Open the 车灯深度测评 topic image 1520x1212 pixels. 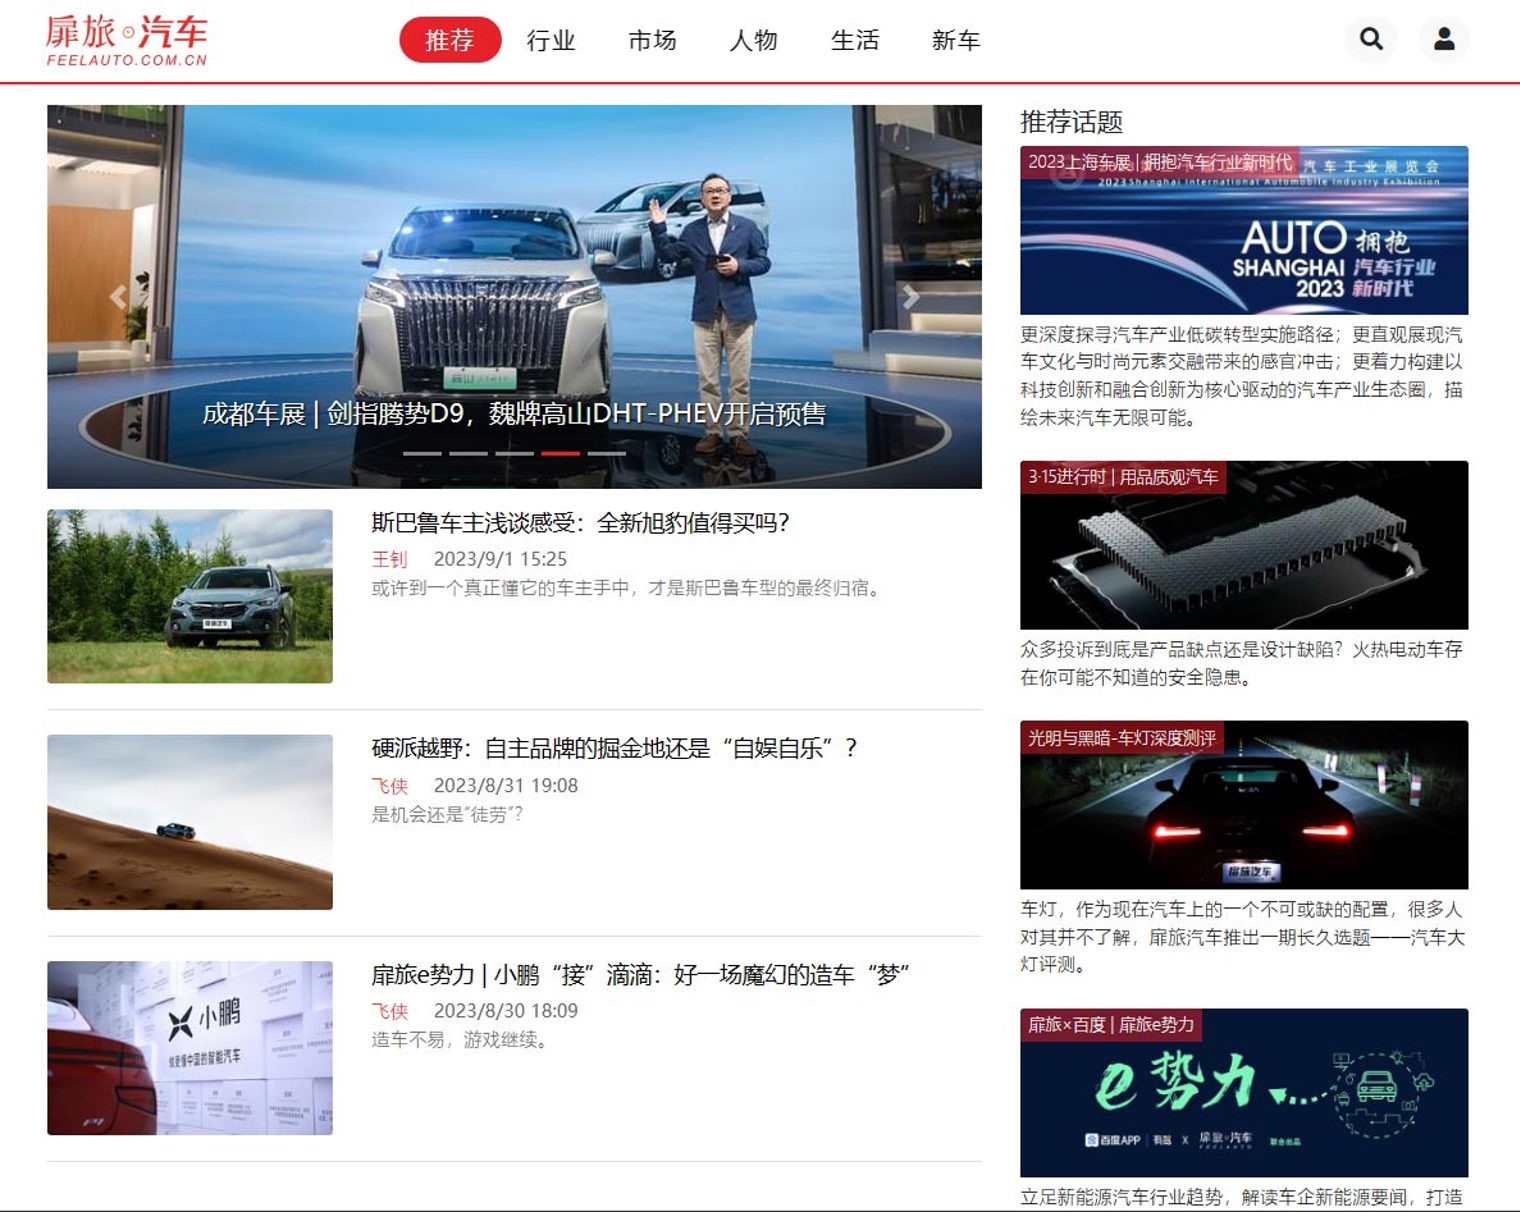(x=1243, y=804)
